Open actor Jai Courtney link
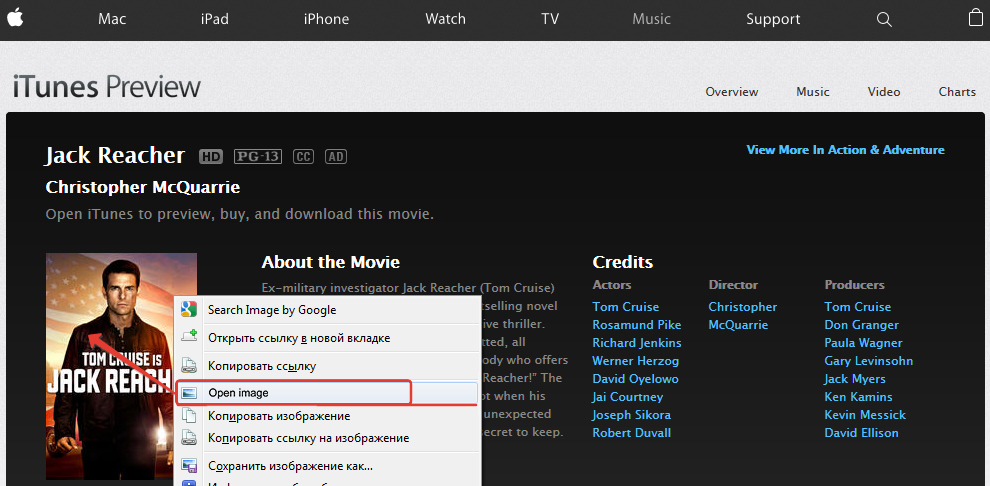 [x=628, y=397]
